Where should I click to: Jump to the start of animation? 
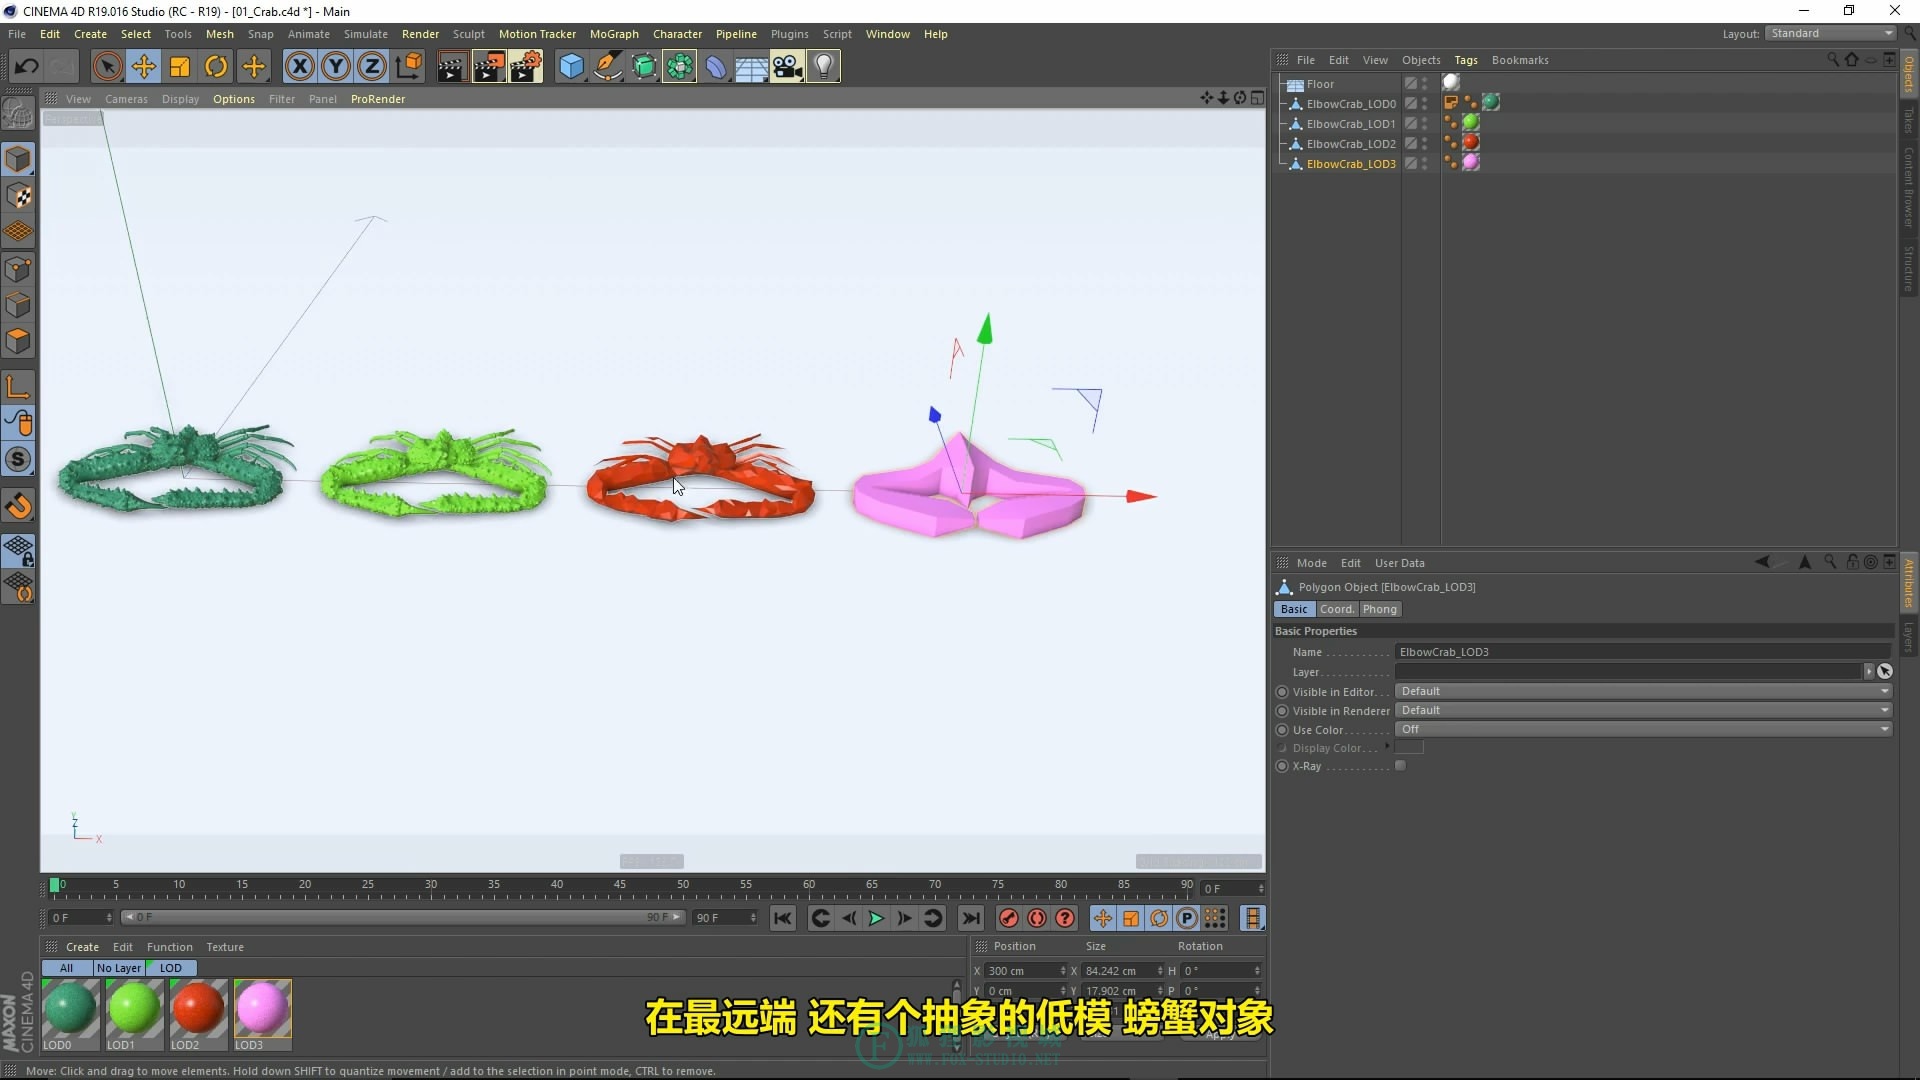tap(783, 918)
